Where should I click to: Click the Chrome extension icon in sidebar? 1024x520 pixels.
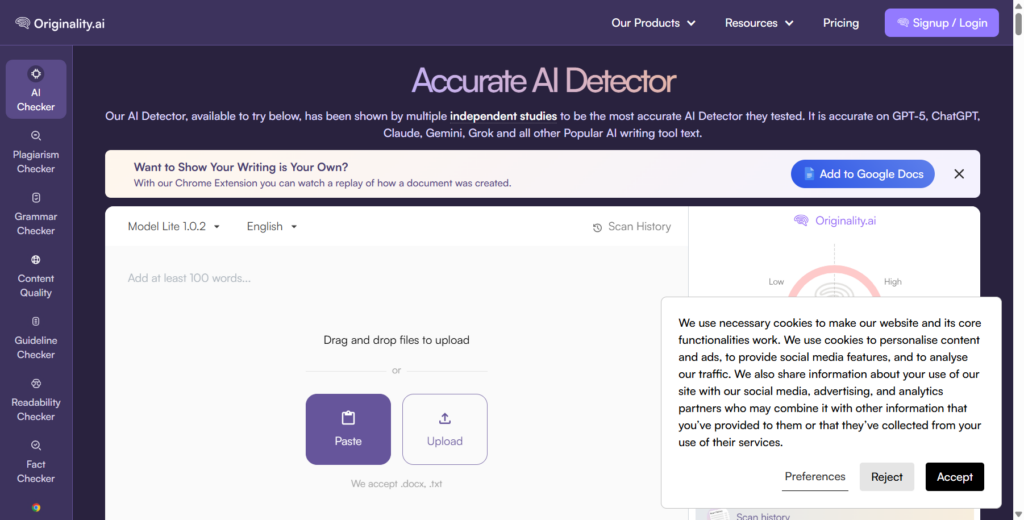pyautogui.click(x=36, y=508)
